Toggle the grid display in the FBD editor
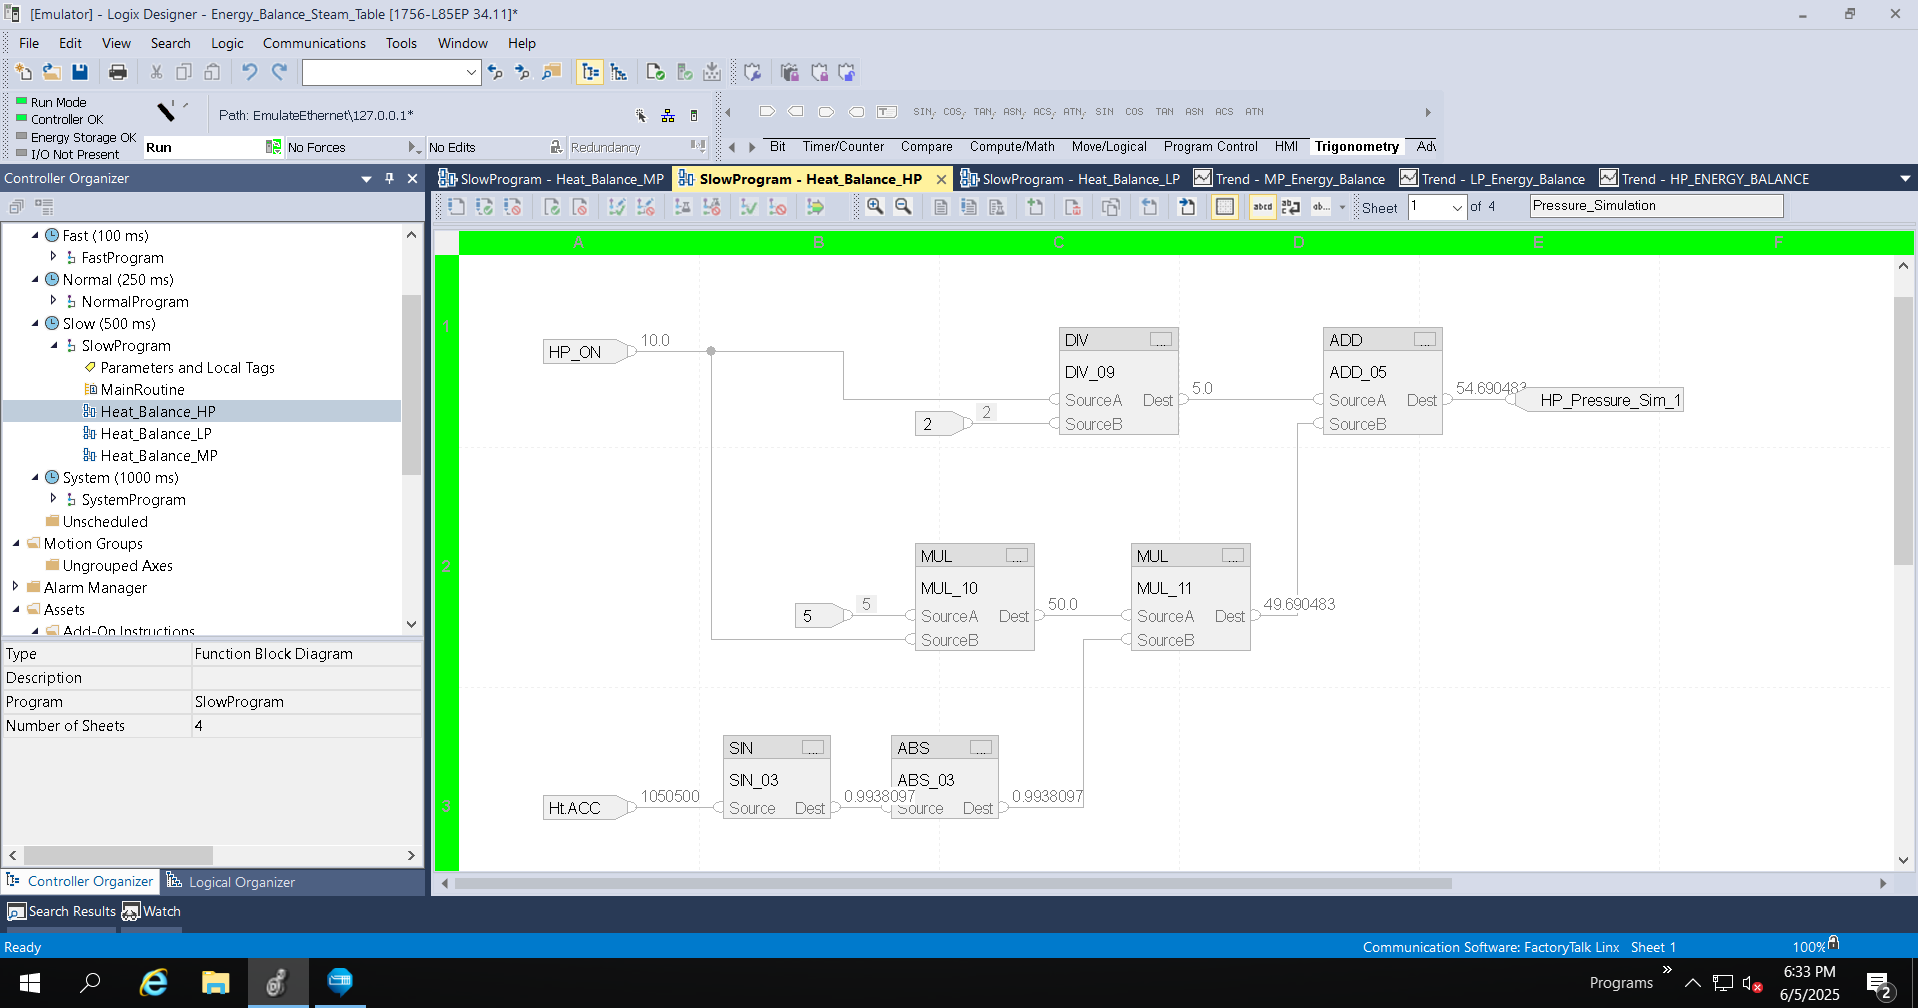The width and height of the screenshot is (1918, 1008). 1225,206
